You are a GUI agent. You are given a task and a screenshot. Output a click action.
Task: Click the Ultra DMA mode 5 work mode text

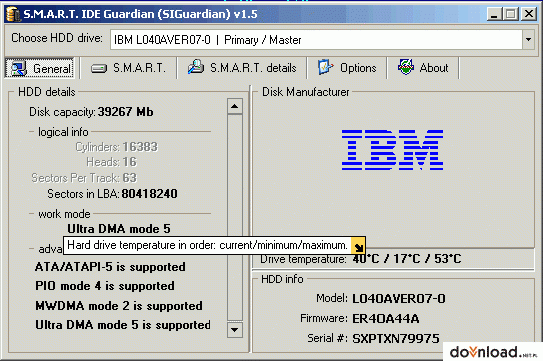click(x=119, y=229)
